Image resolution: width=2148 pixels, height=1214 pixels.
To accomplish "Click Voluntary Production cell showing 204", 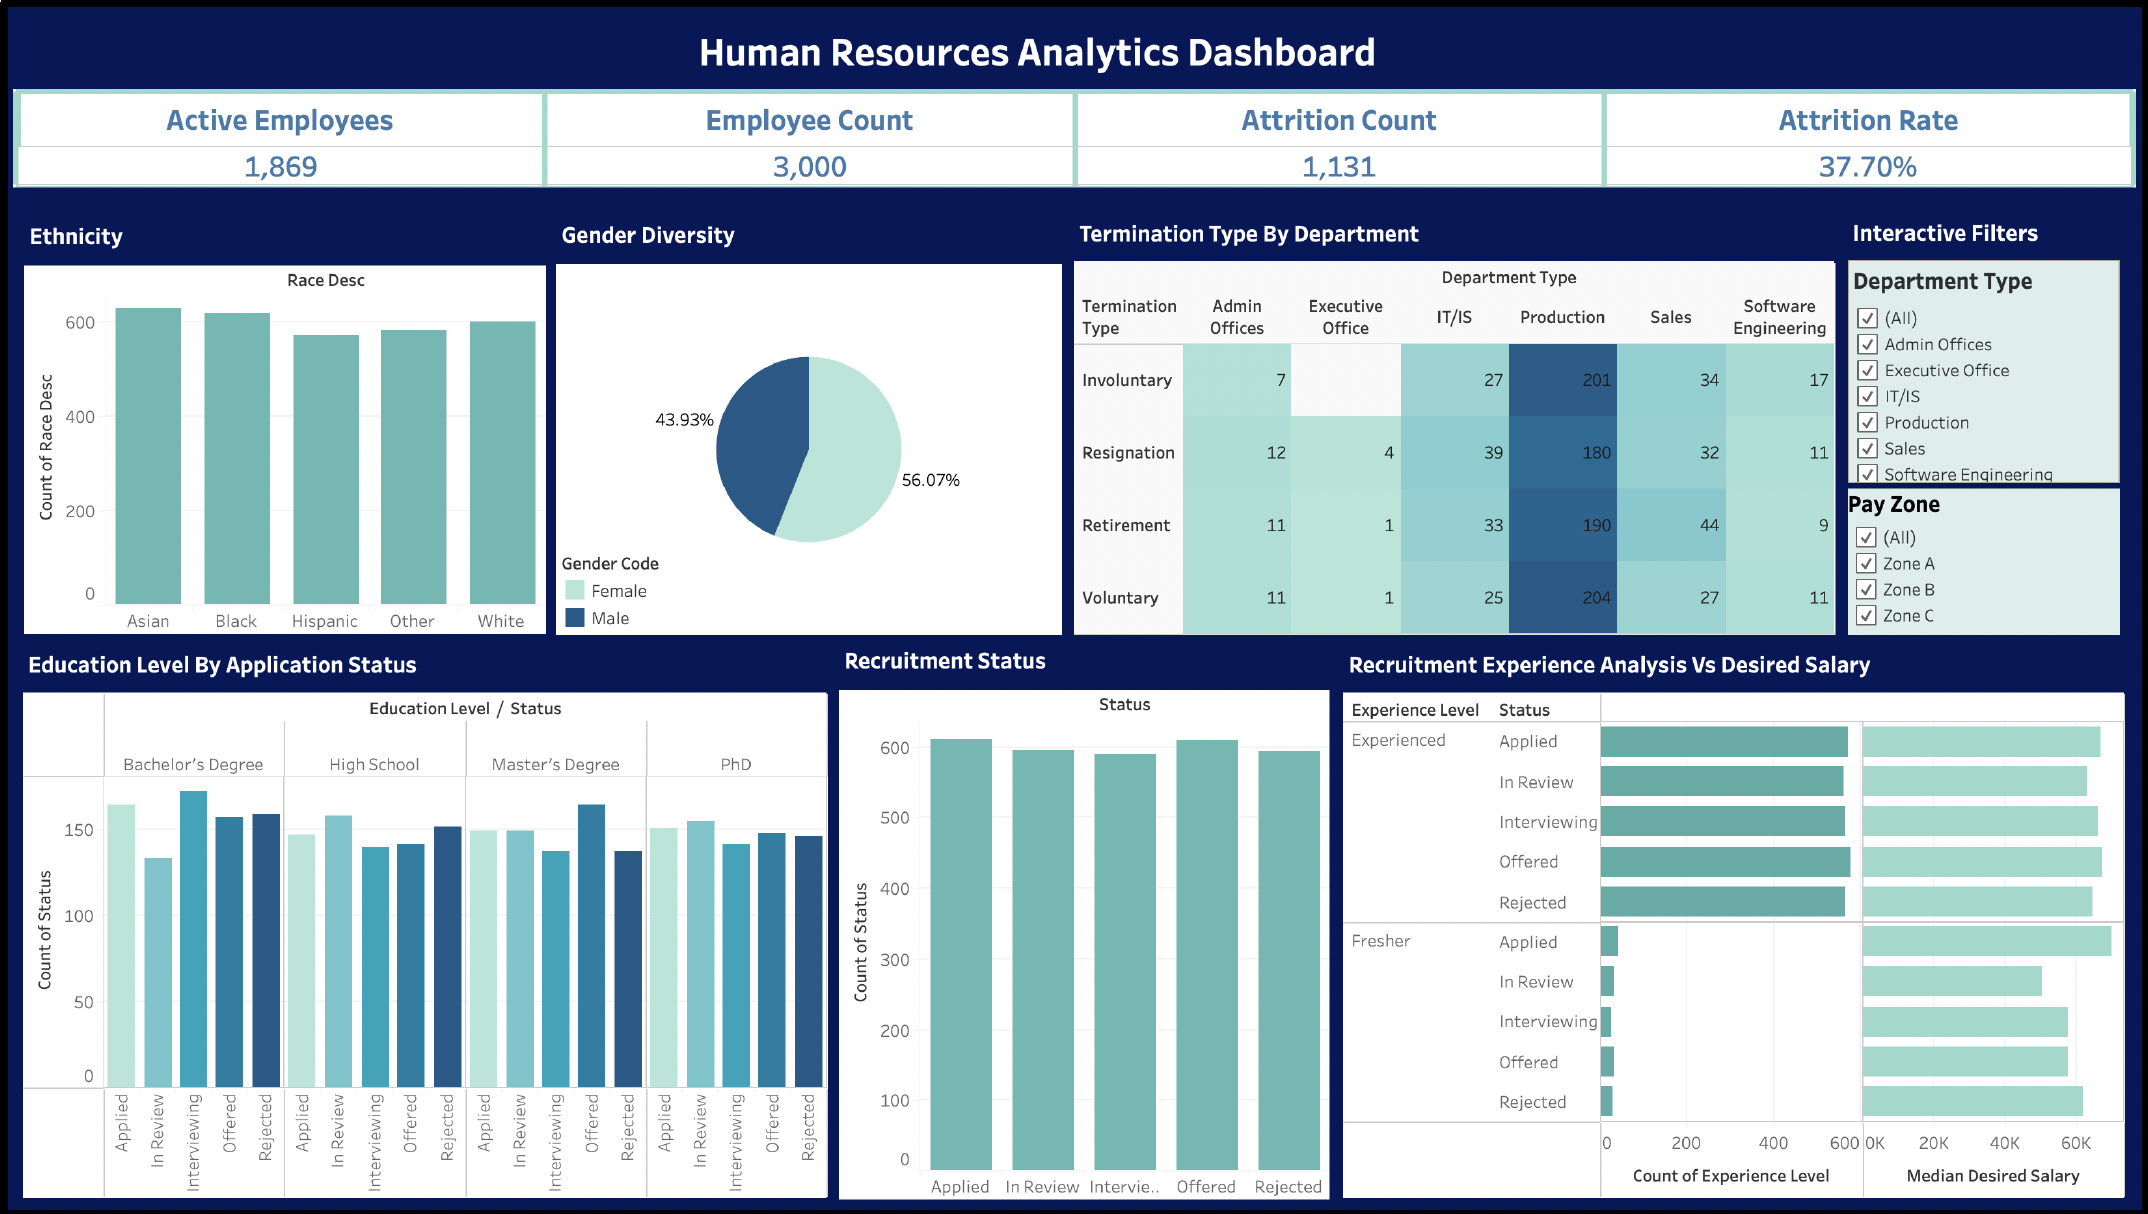I will (x=1563, y=597).
